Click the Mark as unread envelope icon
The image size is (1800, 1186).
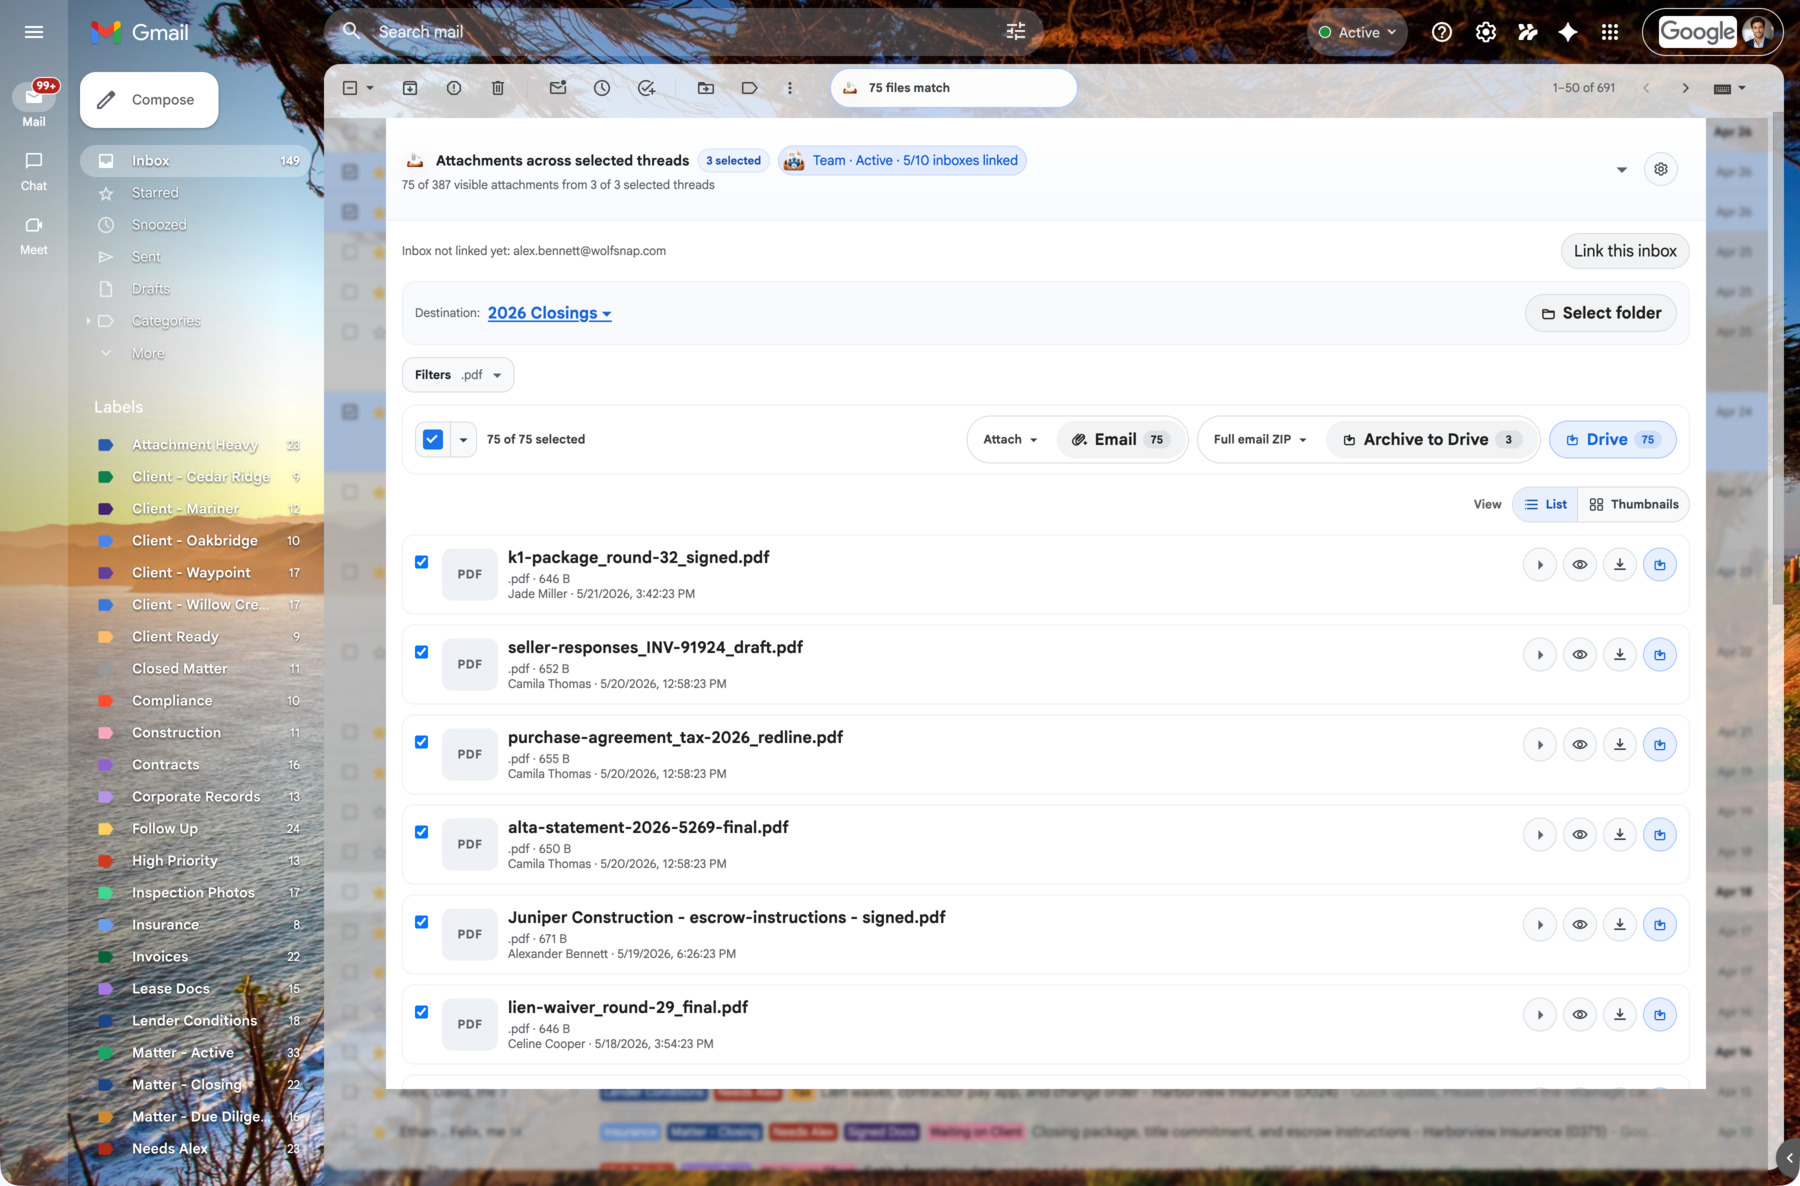(558, 88)
